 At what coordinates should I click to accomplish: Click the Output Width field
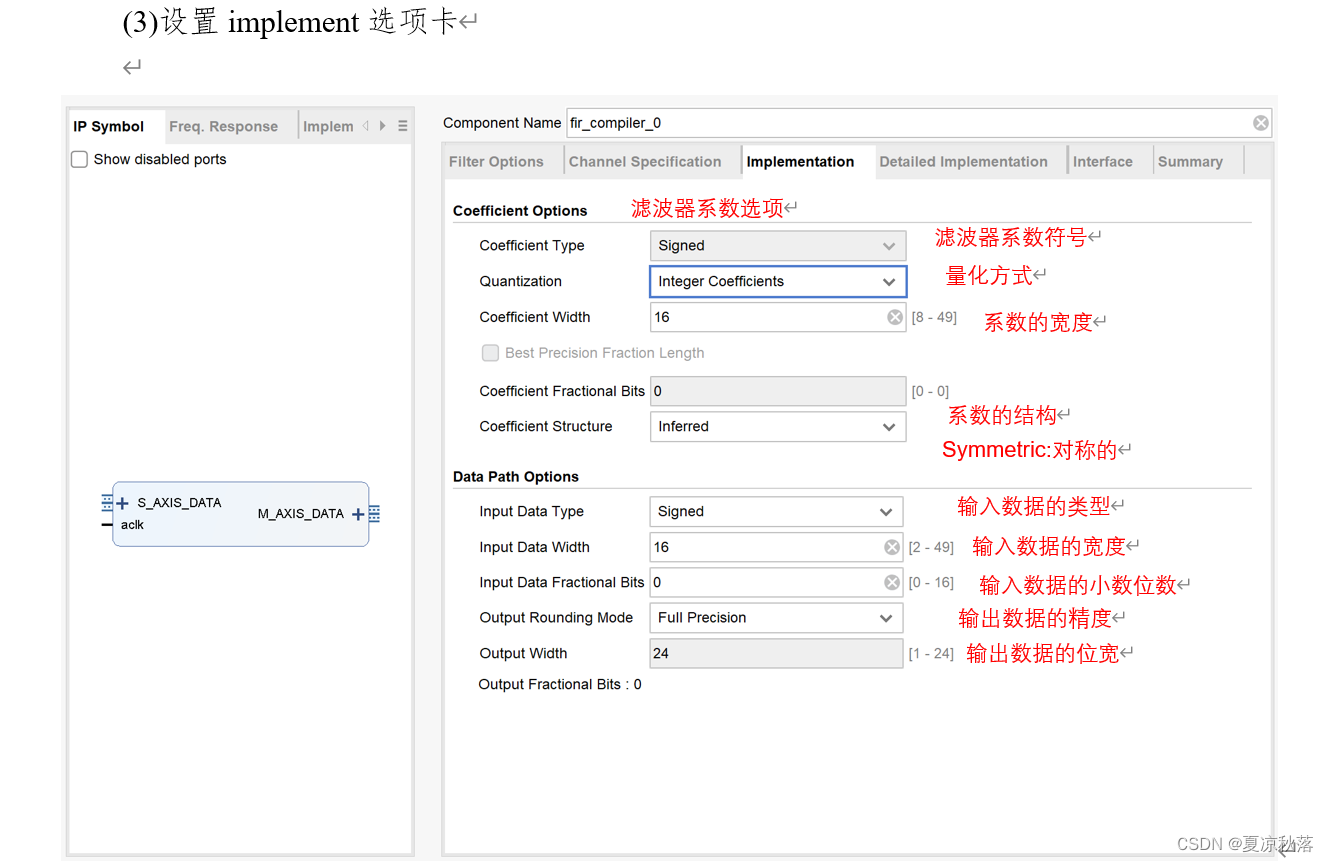(776, 653)
